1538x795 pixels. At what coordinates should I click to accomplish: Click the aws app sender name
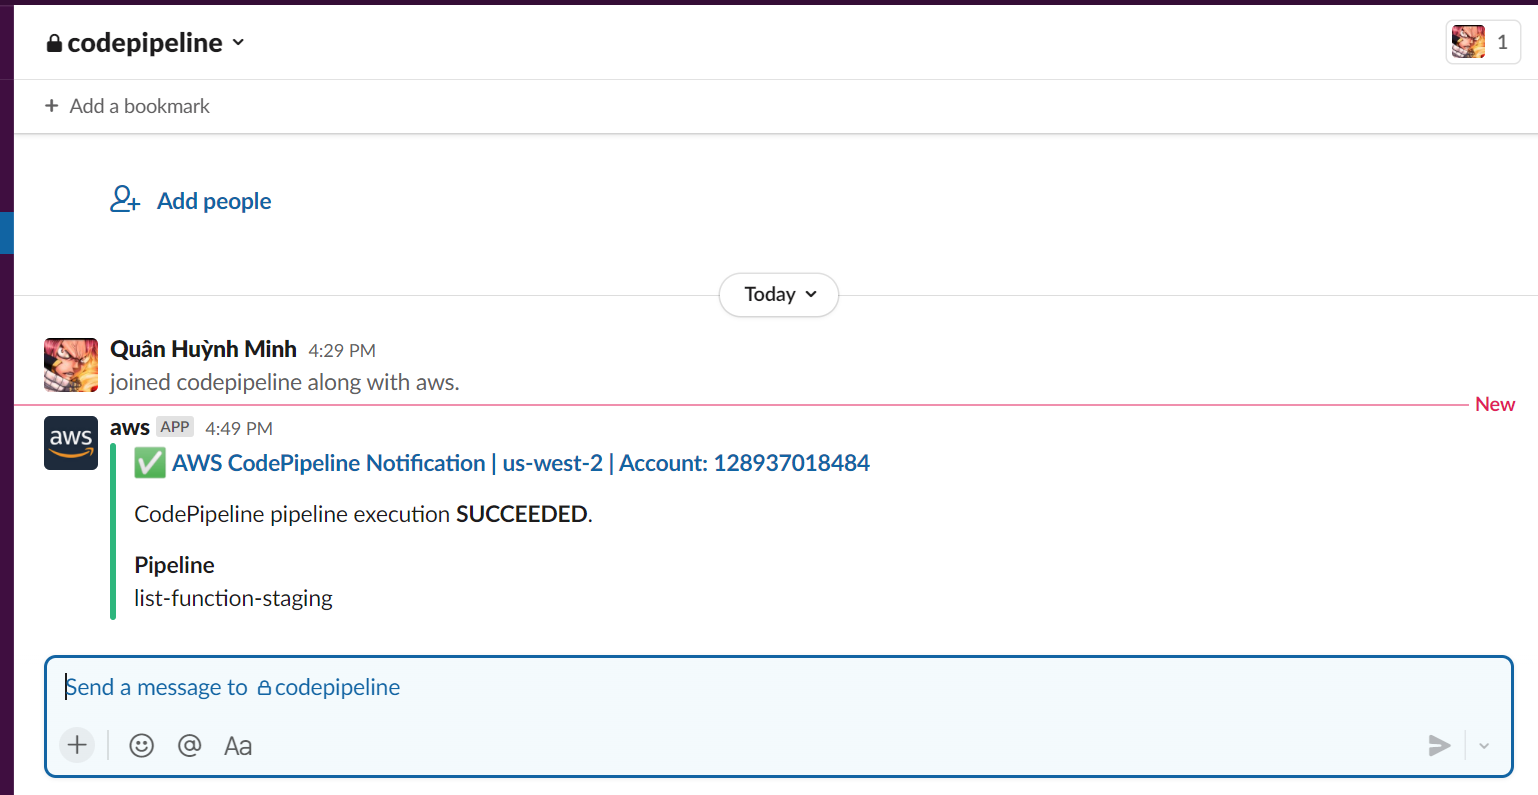130,428
